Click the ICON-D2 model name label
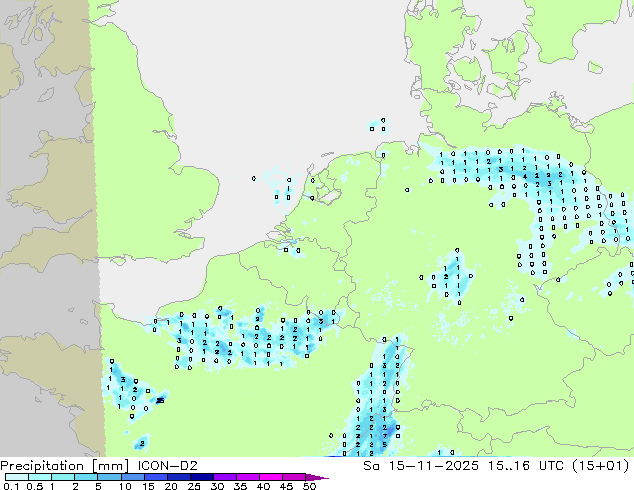Image resolution: width=634 pixels, height=490 pixels. pyautogui.click(x=164, y=465)
